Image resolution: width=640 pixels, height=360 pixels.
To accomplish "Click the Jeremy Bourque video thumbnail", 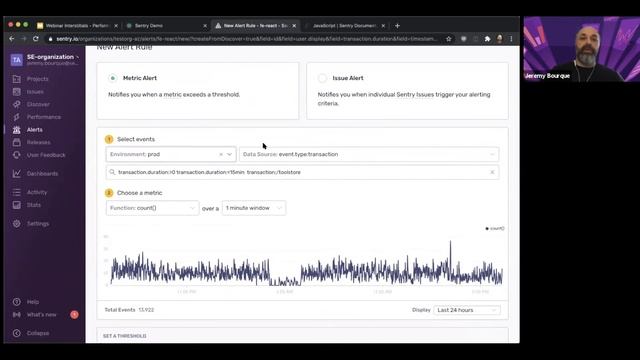I will point(582,49).
